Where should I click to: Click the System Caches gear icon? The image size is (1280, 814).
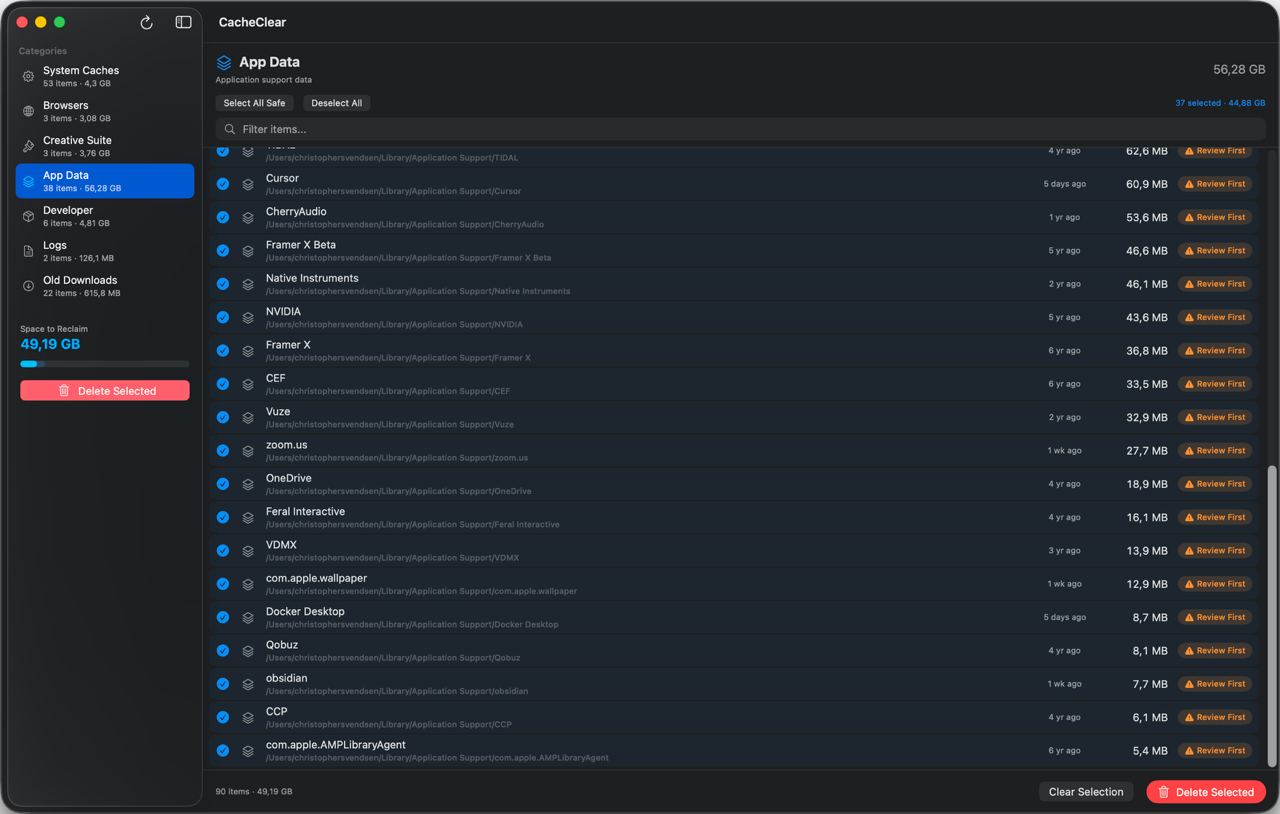tap(28, 76)
